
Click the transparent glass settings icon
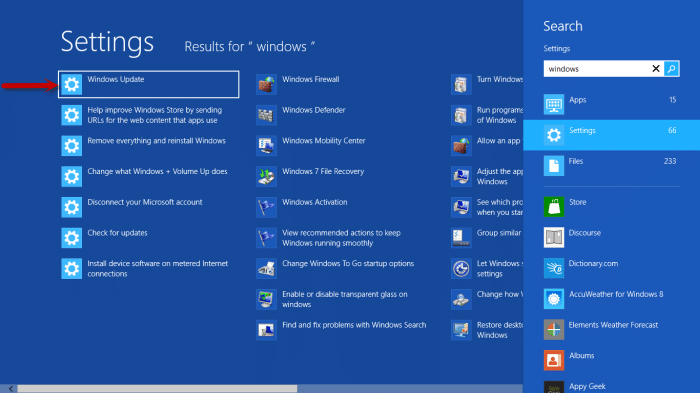click(266, 299)
